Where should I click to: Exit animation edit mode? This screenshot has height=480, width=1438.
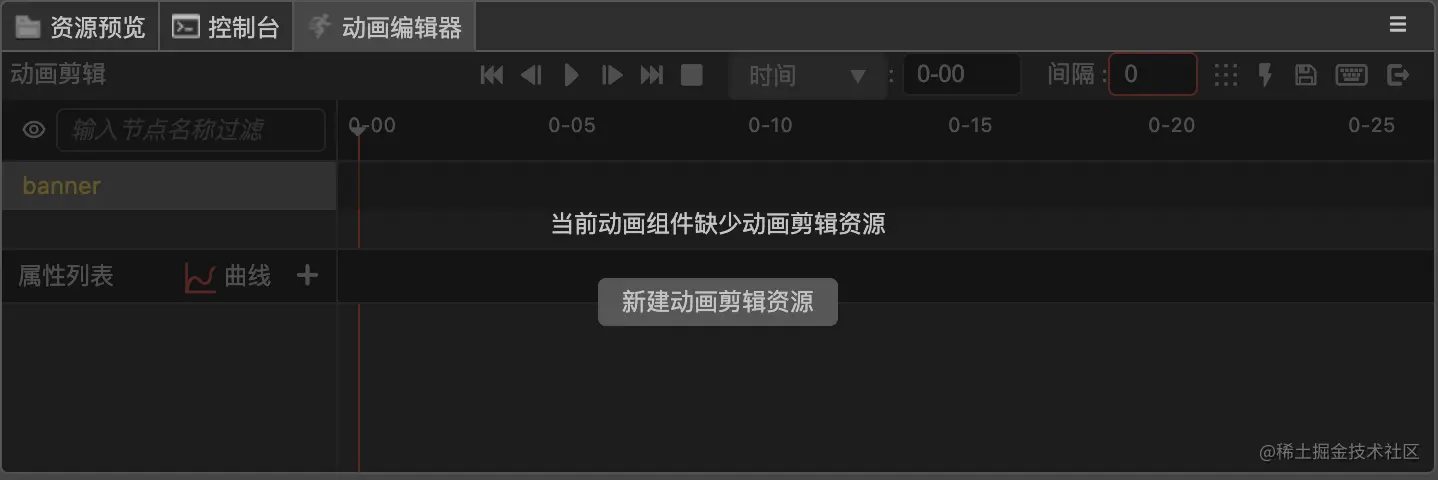tap(1398, 75)
